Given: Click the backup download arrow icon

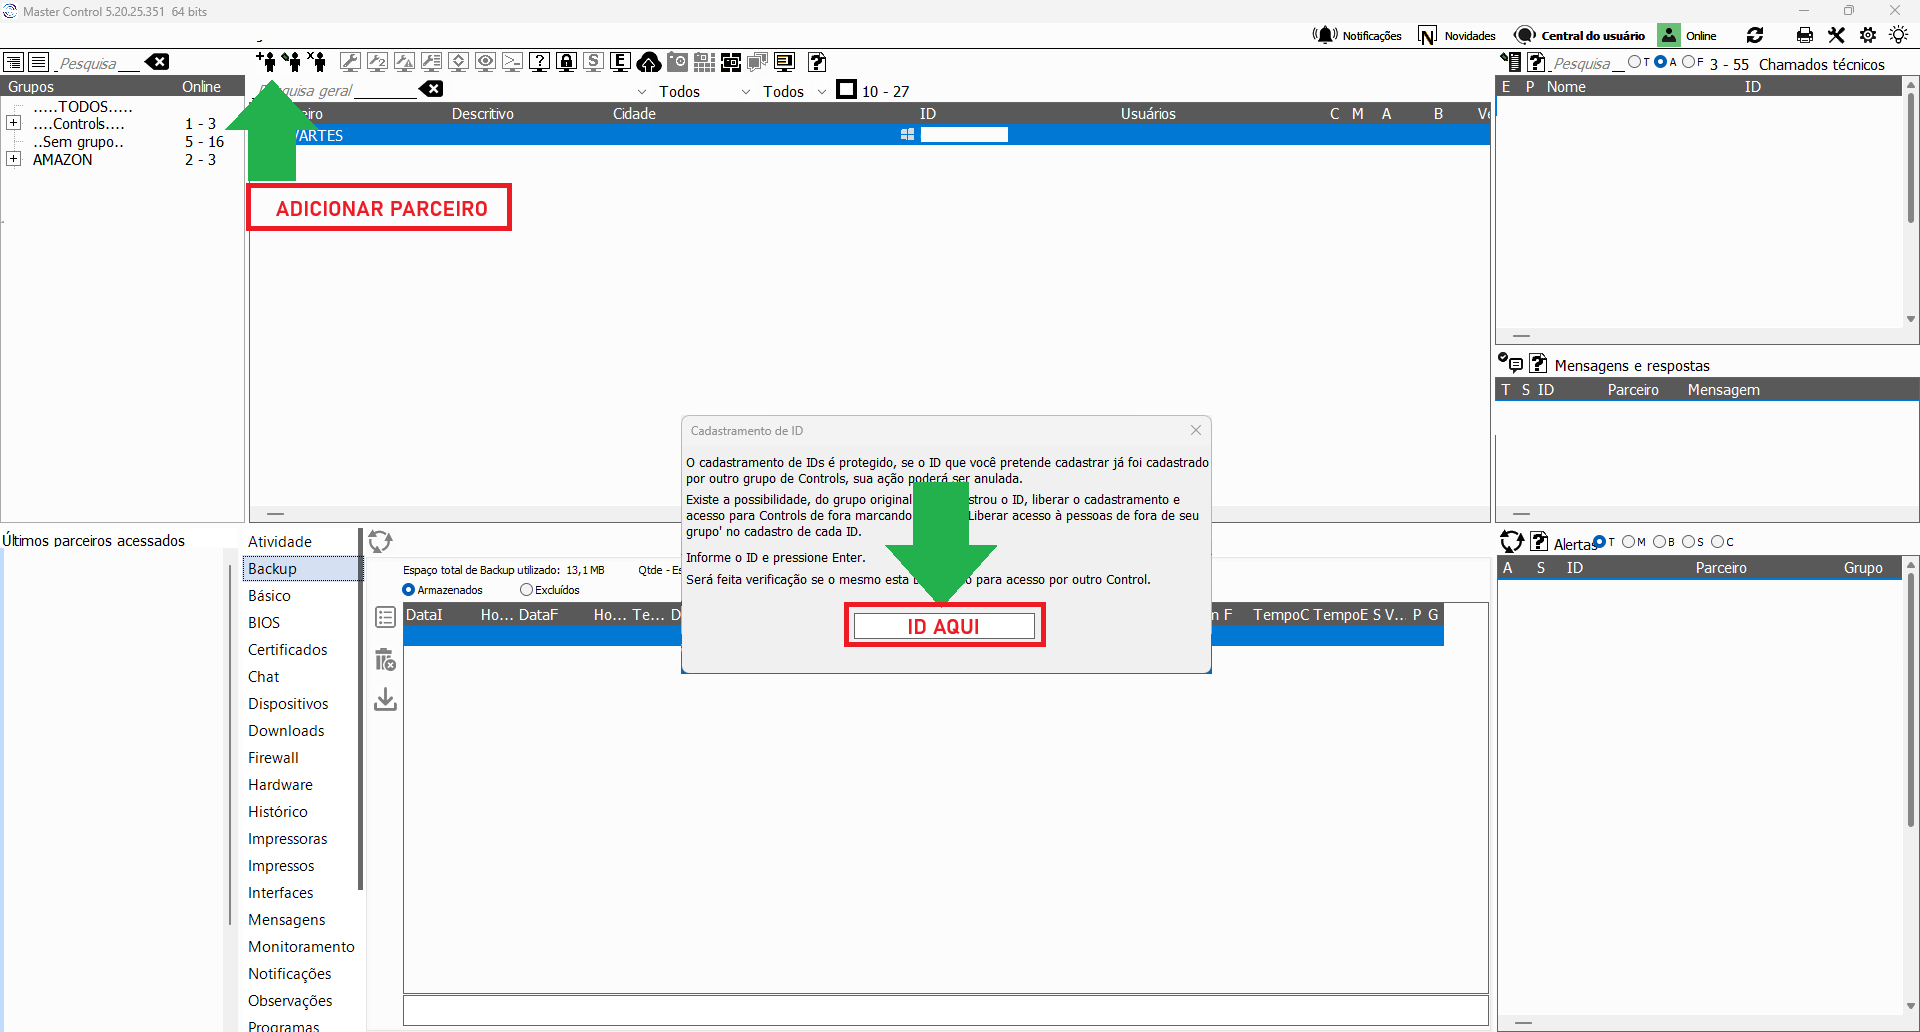Looking at the screenshot, I should [385, 699].
